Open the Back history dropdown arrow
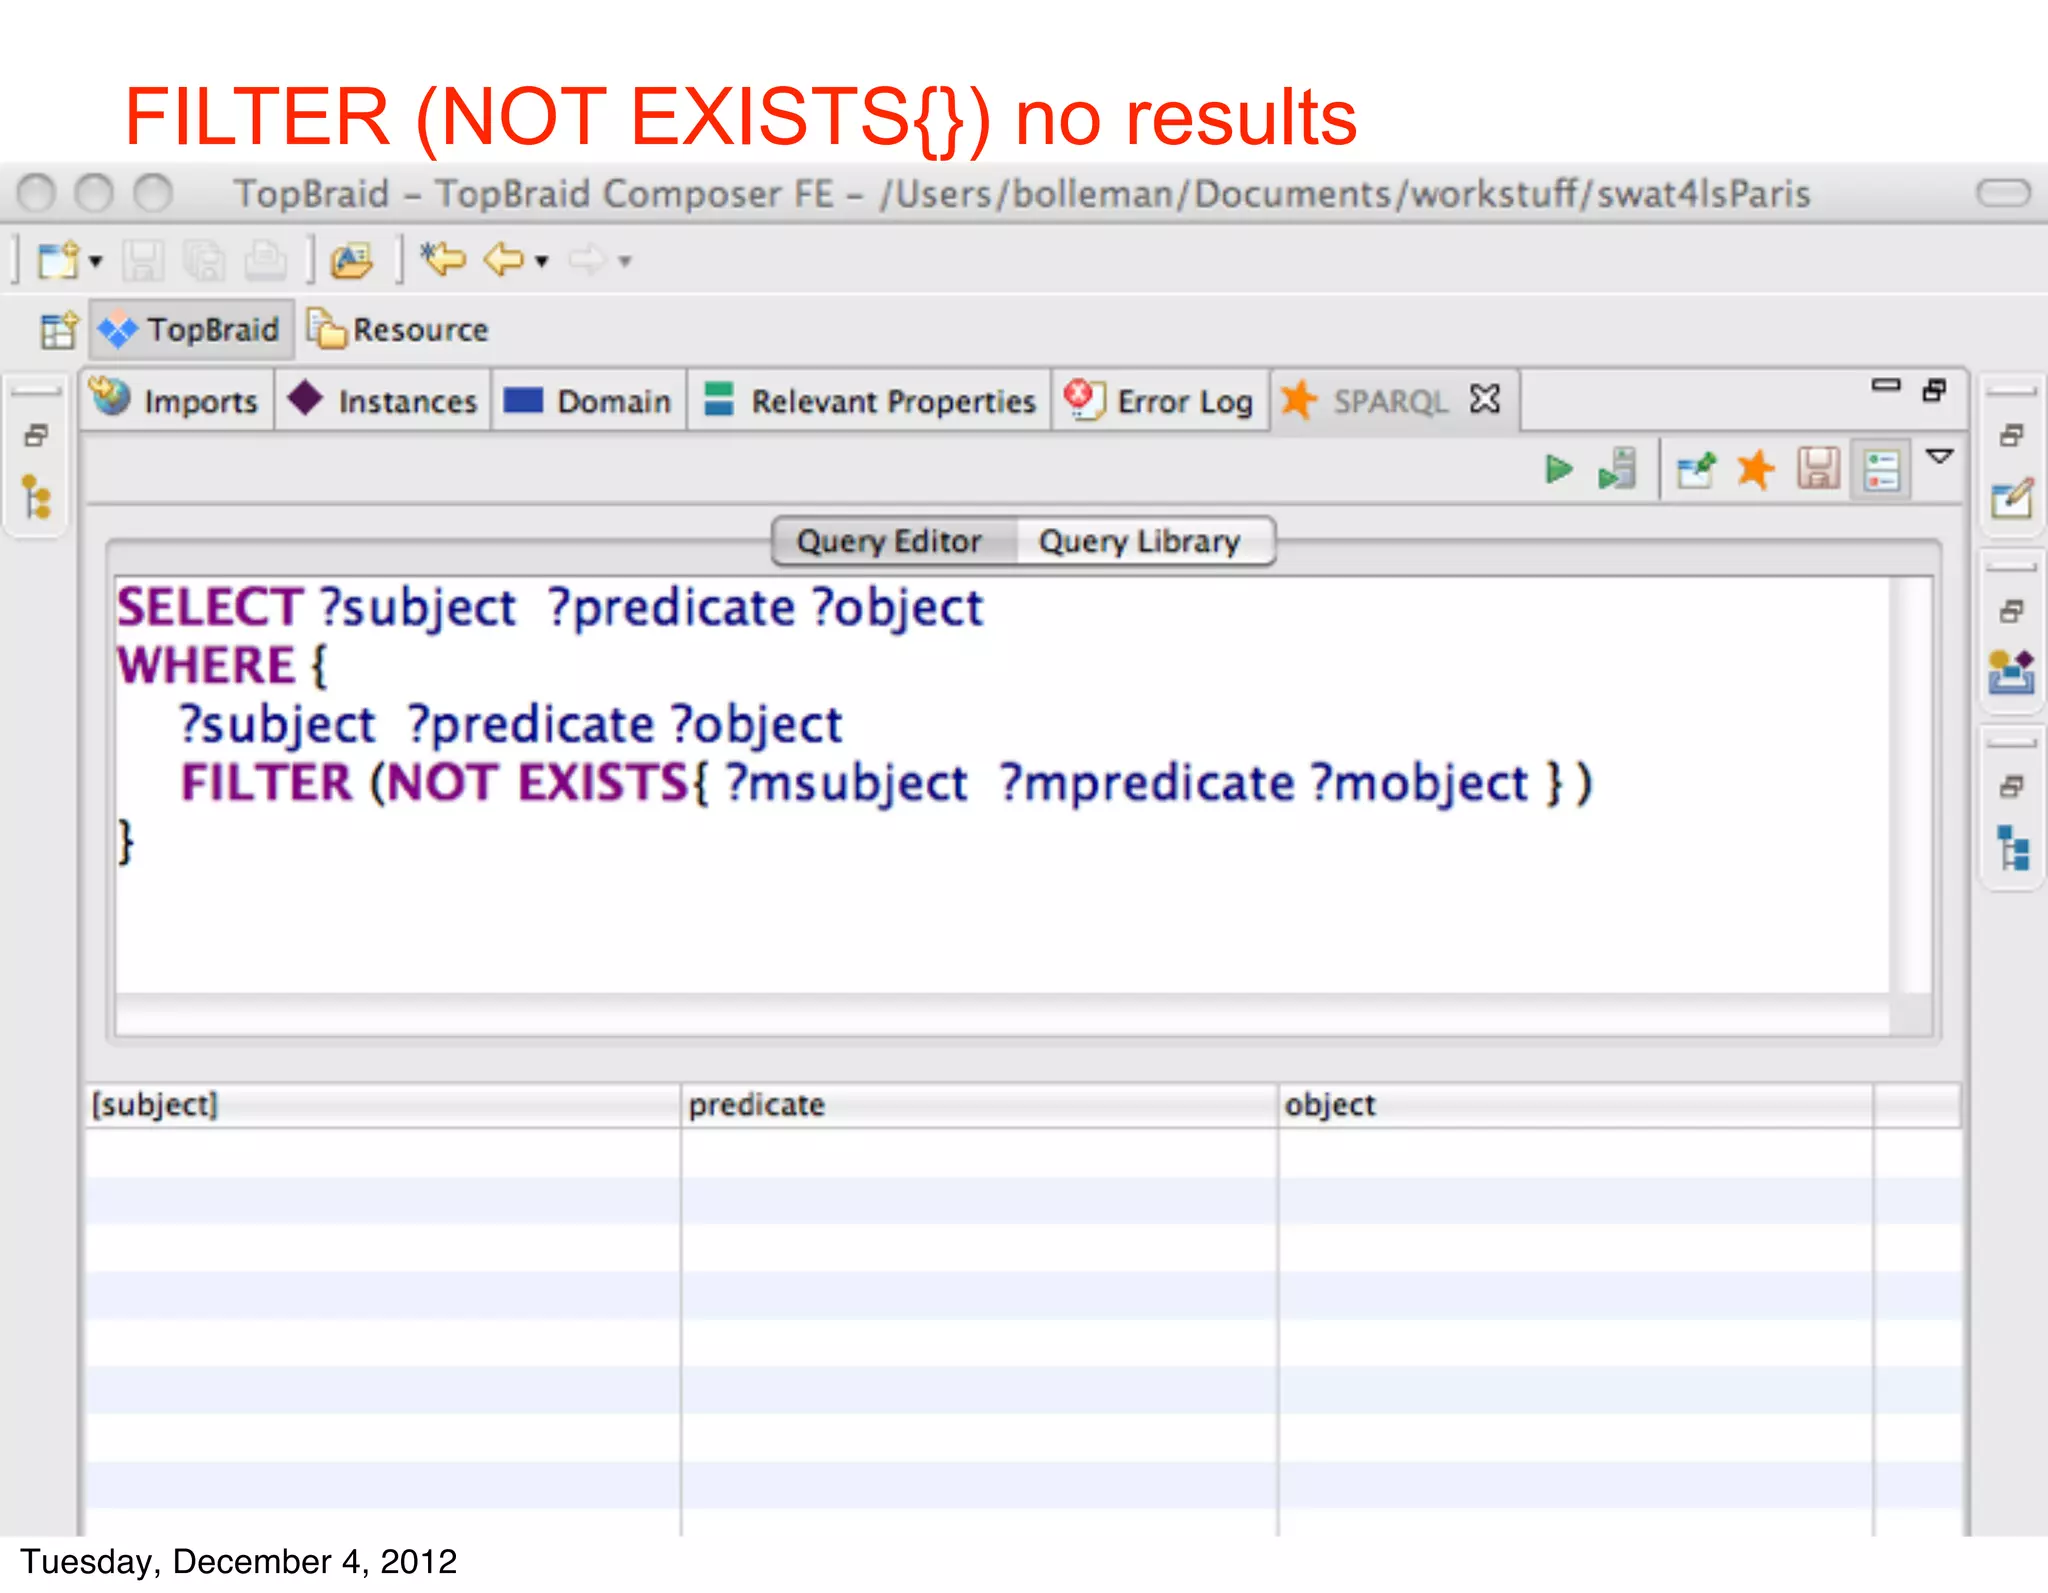 click(542, 262)
